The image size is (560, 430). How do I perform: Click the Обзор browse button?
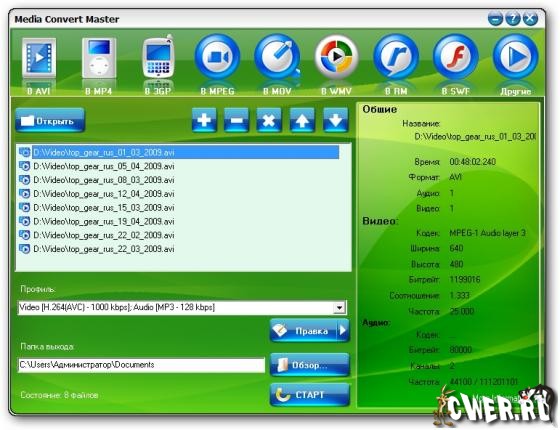(x=310, y=365)
